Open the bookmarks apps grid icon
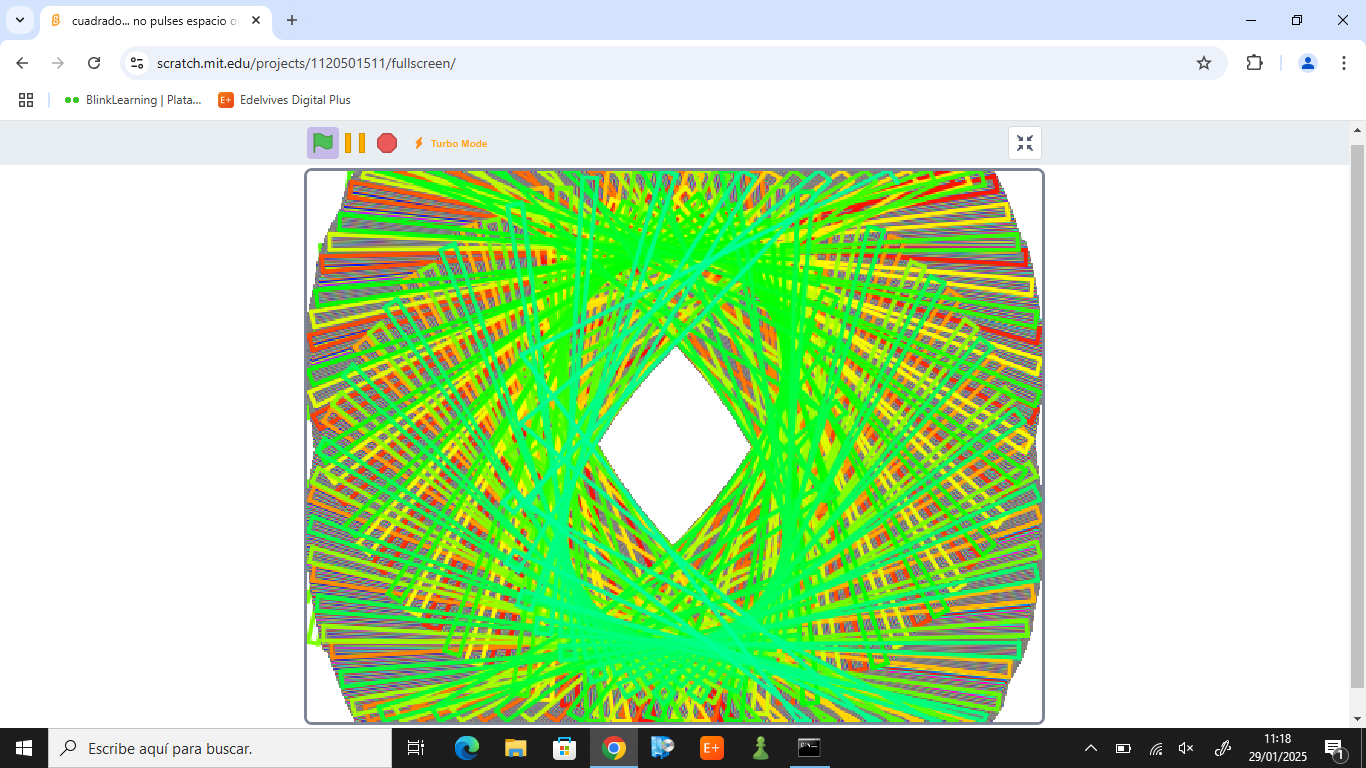This screenshot has width=1366, height=768. pyautogui.click(x=26, y=100)
